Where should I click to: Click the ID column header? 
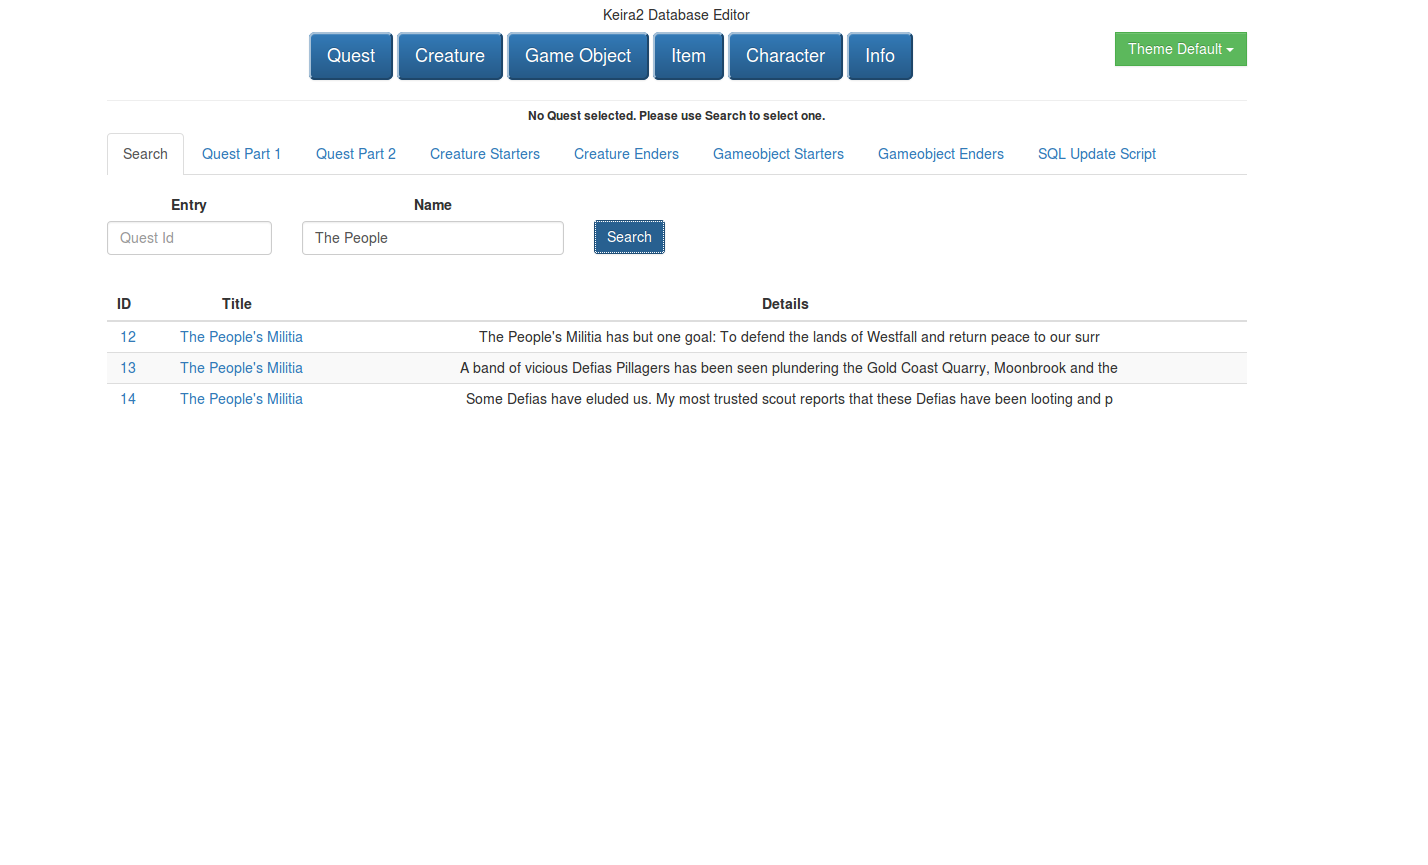tap(124, 304)
